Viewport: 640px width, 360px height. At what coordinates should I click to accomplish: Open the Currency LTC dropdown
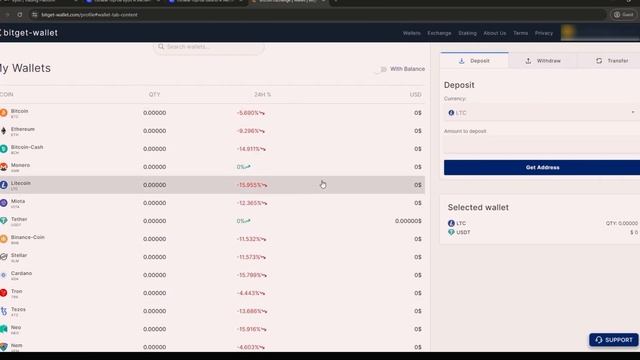542,113
